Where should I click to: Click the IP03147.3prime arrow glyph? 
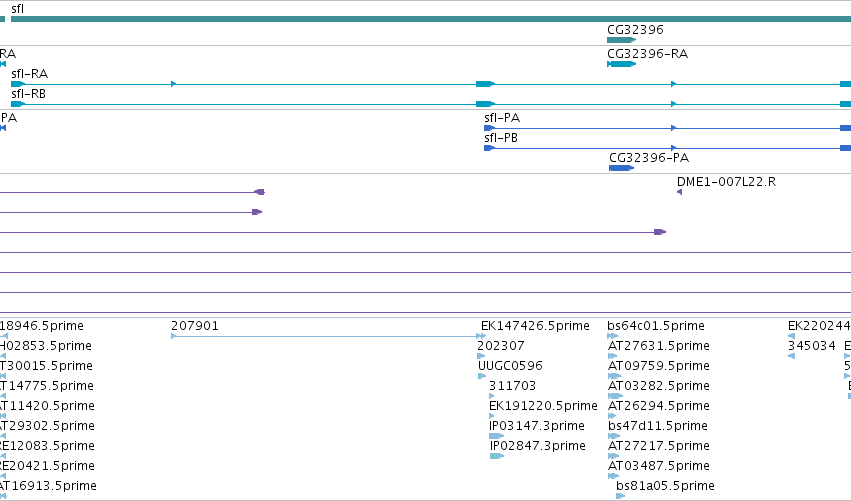point(497,436)
